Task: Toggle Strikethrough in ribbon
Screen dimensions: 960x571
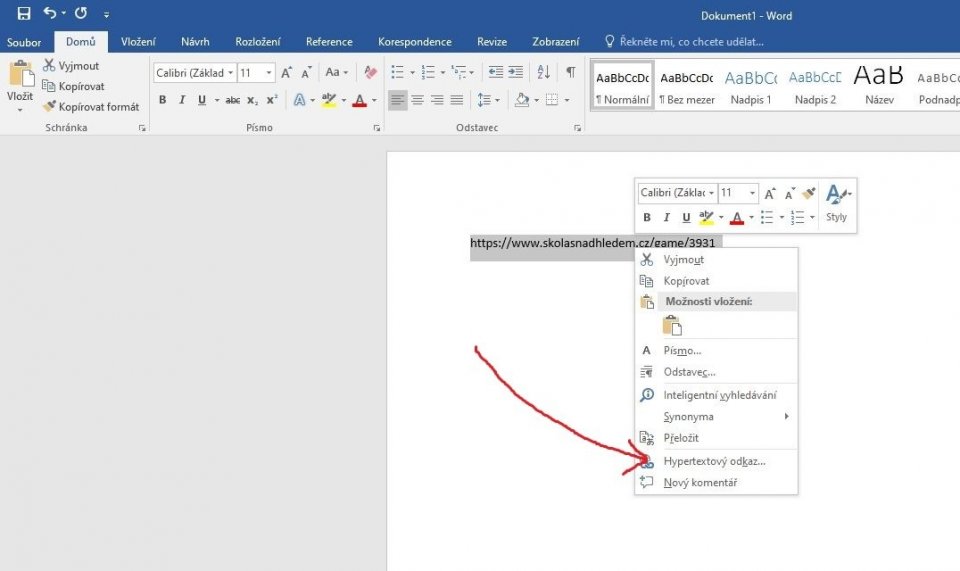Action: 233,100
